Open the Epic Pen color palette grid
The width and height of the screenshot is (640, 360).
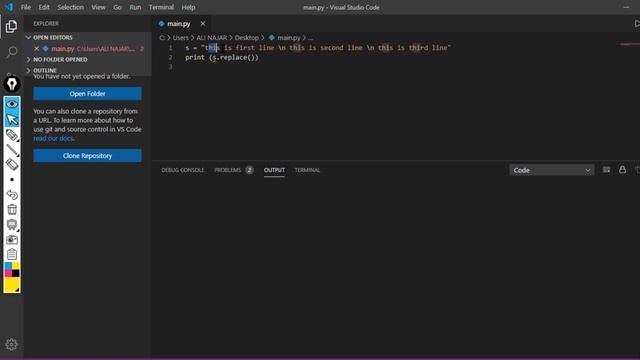12,270
